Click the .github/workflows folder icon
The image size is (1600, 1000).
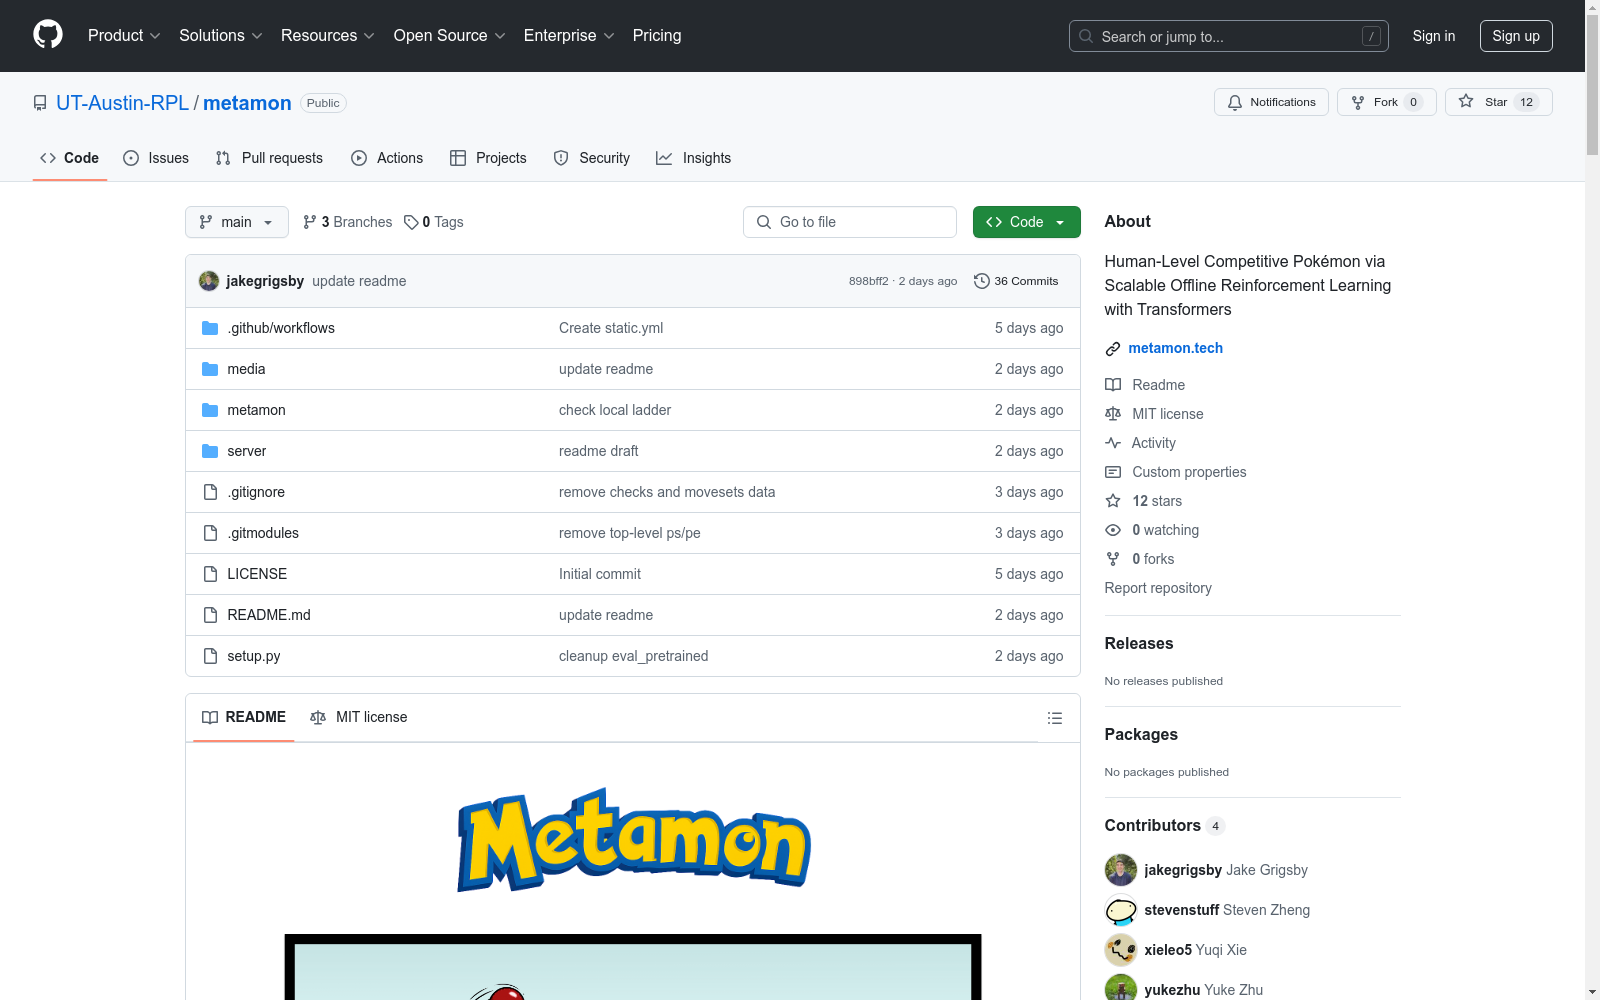pos(210,328)
